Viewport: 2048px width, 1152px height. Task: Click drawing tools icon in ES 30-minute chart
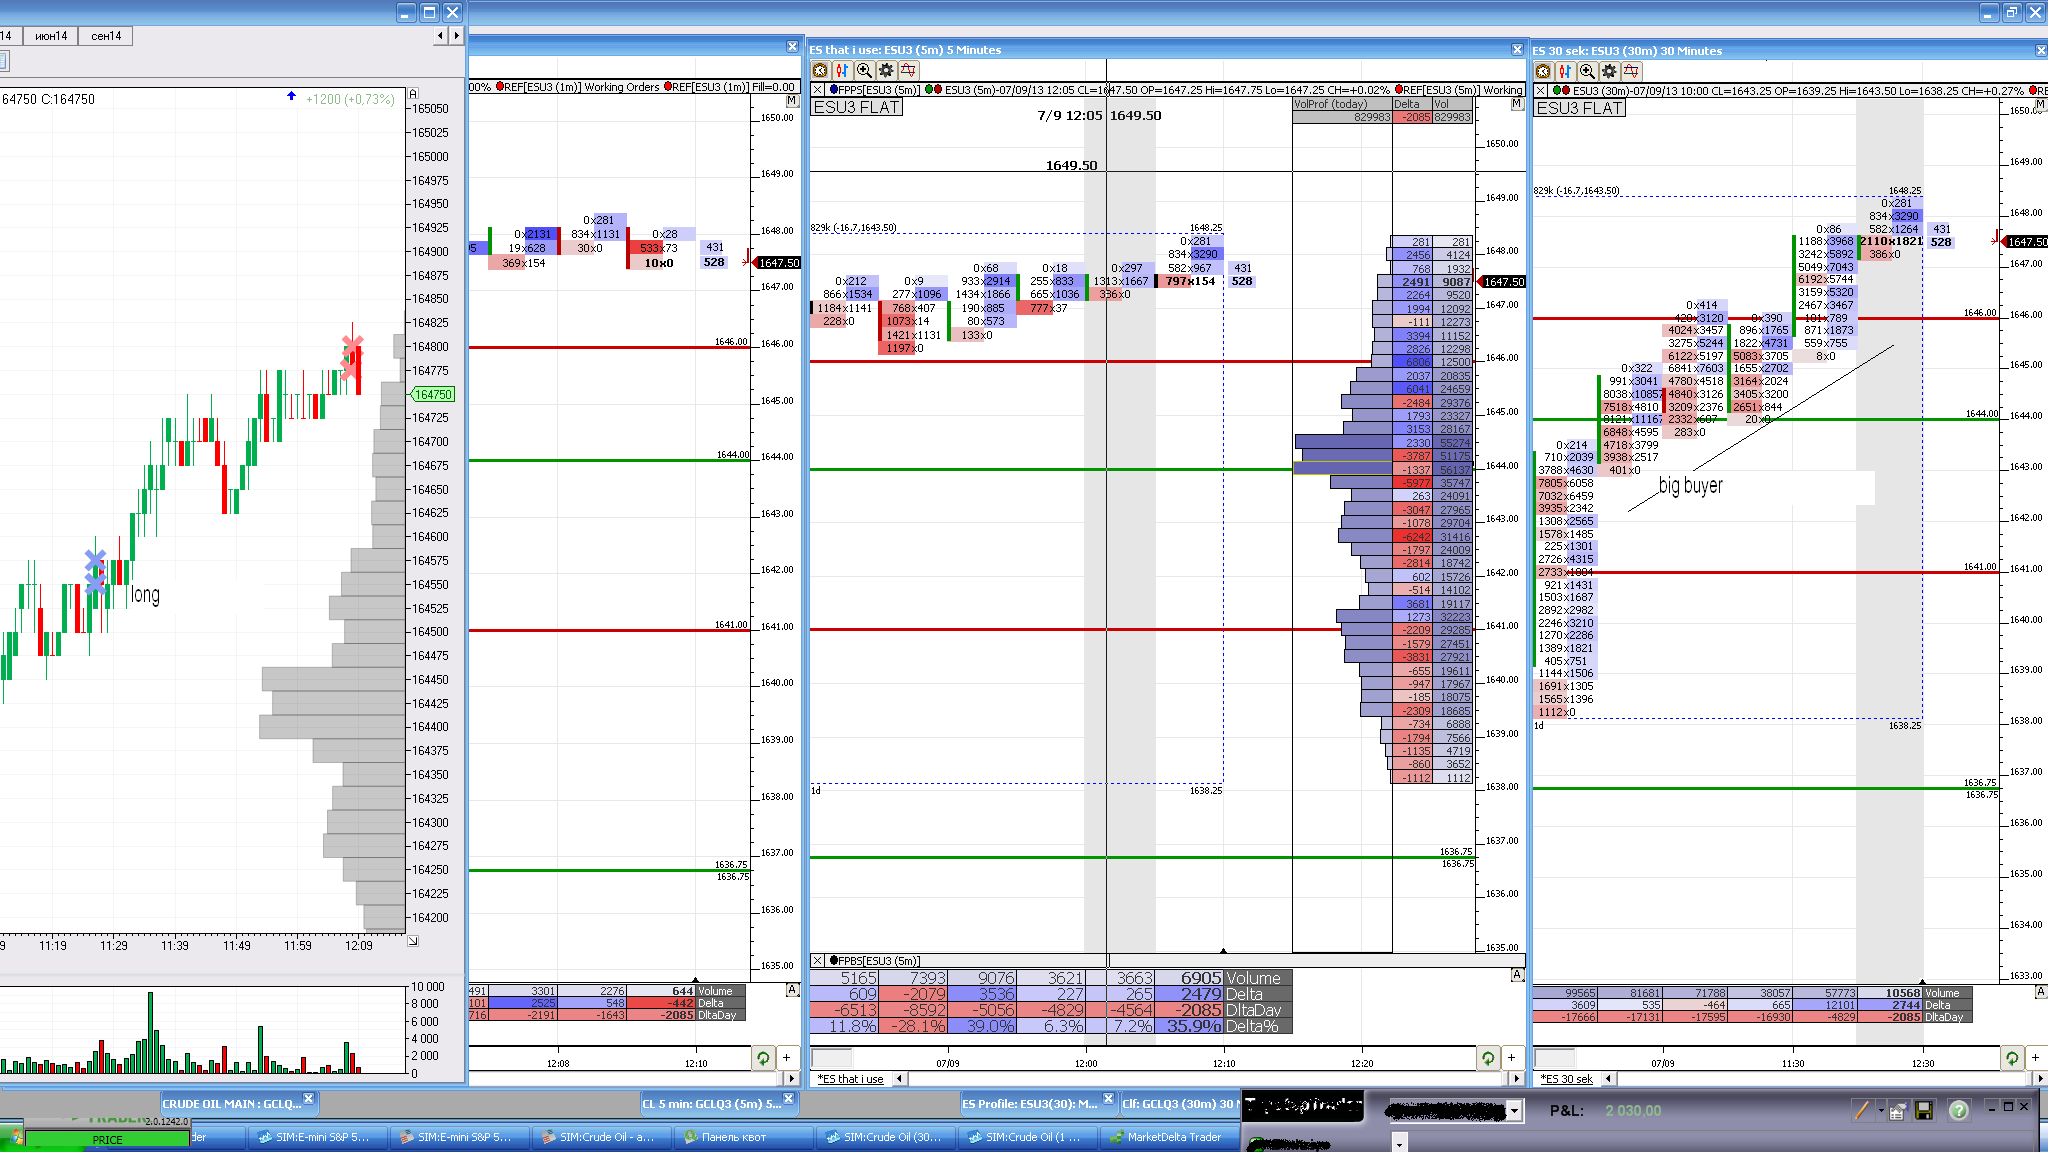pos(1631,71)
